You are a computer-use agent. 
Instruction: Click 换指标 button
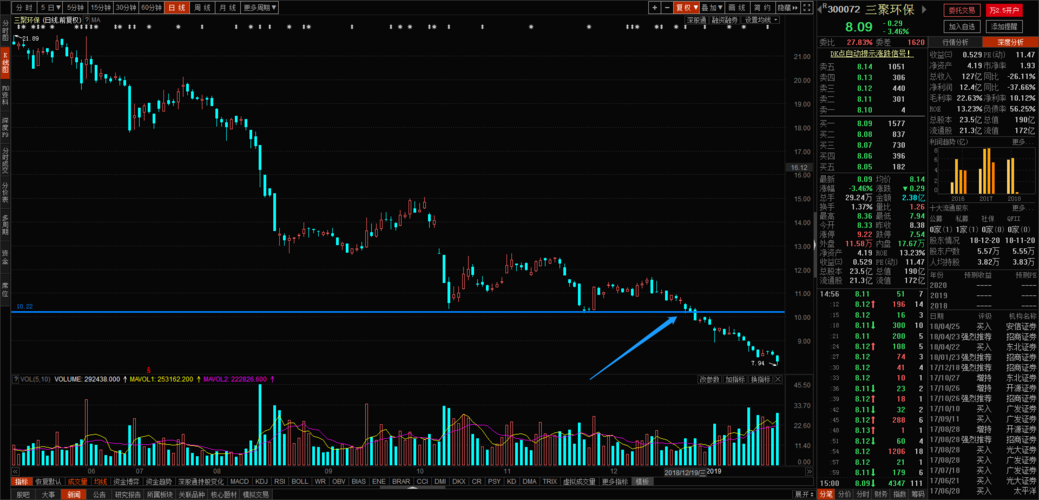tap(760, 379)
